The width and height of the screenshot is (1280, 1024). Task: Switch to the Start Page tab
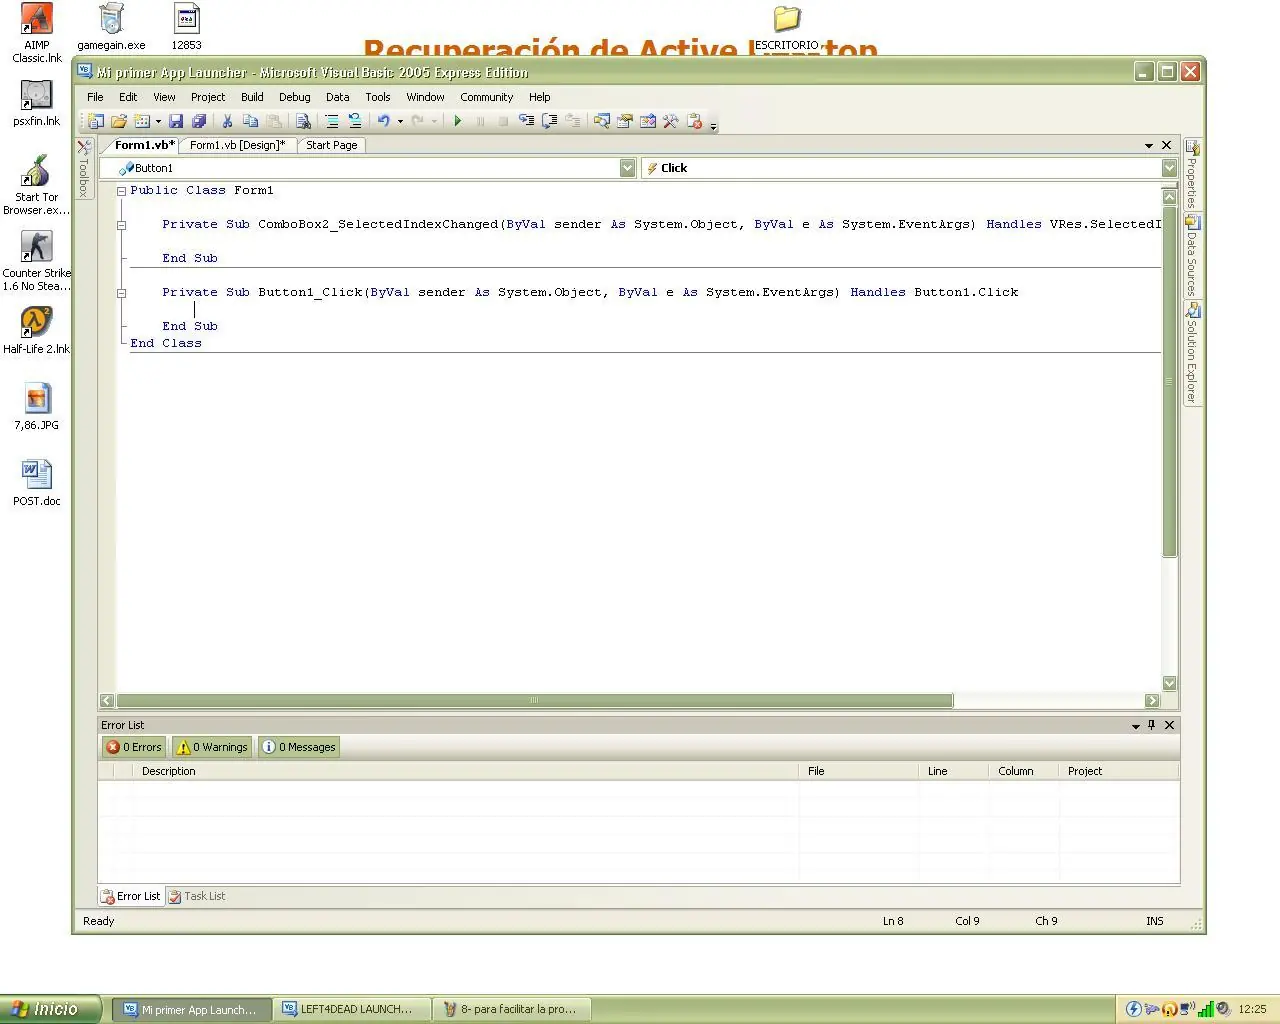point(331,145)
